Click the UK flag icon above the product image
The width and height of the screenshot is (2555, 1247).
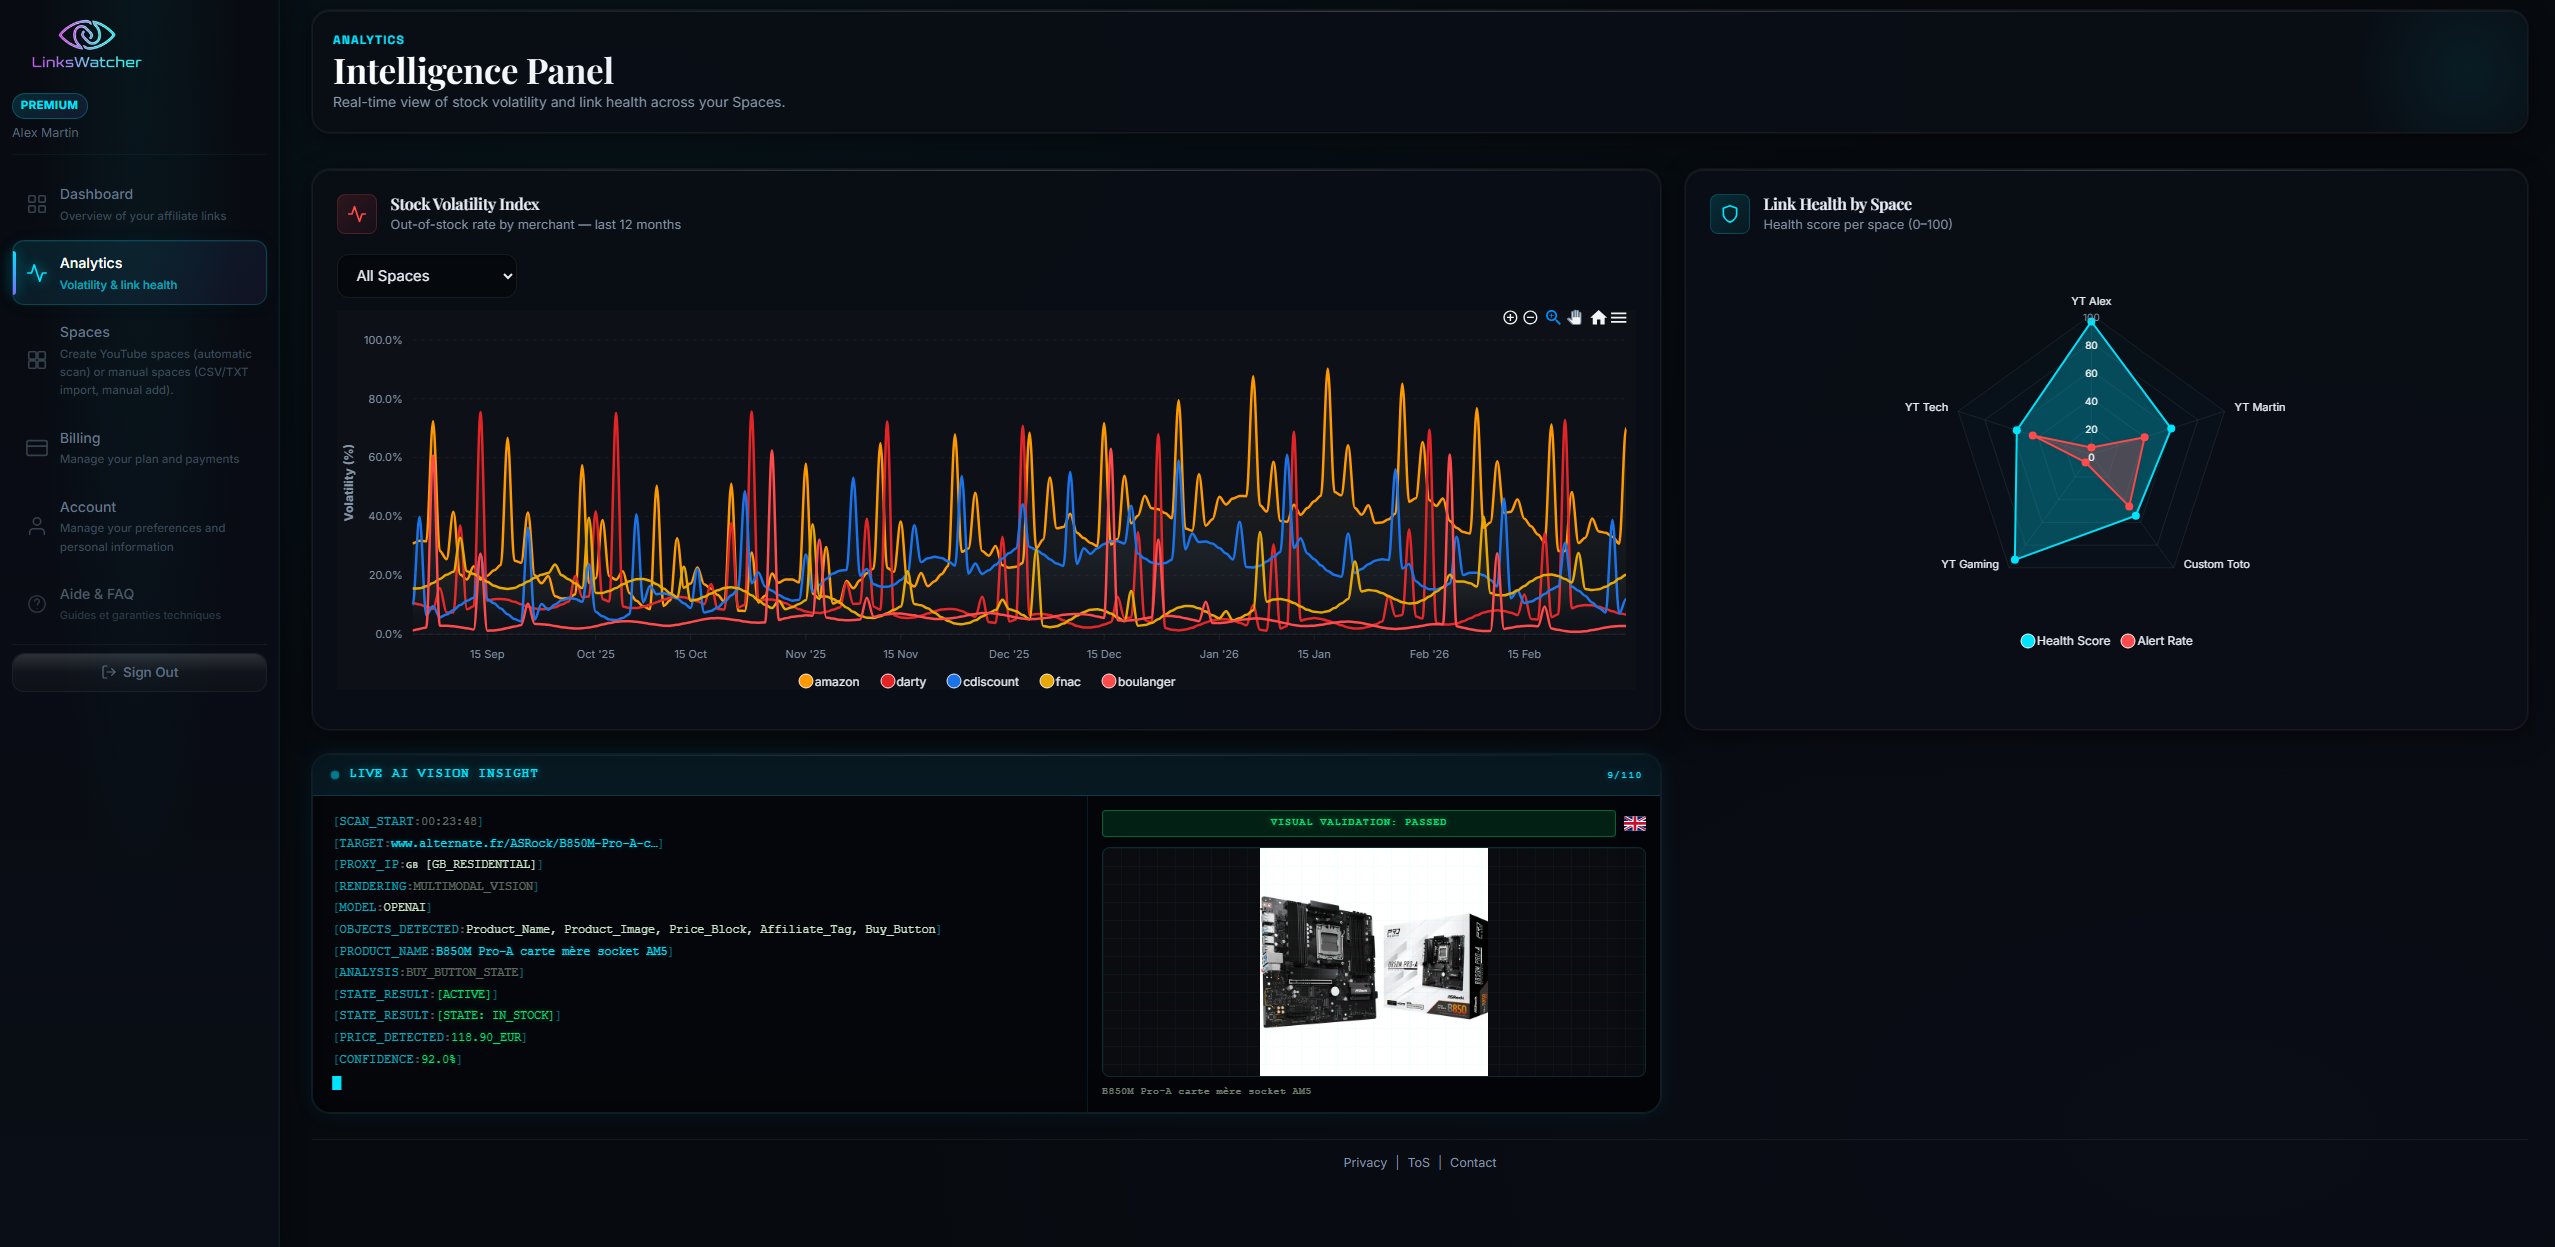(1635, 823)
